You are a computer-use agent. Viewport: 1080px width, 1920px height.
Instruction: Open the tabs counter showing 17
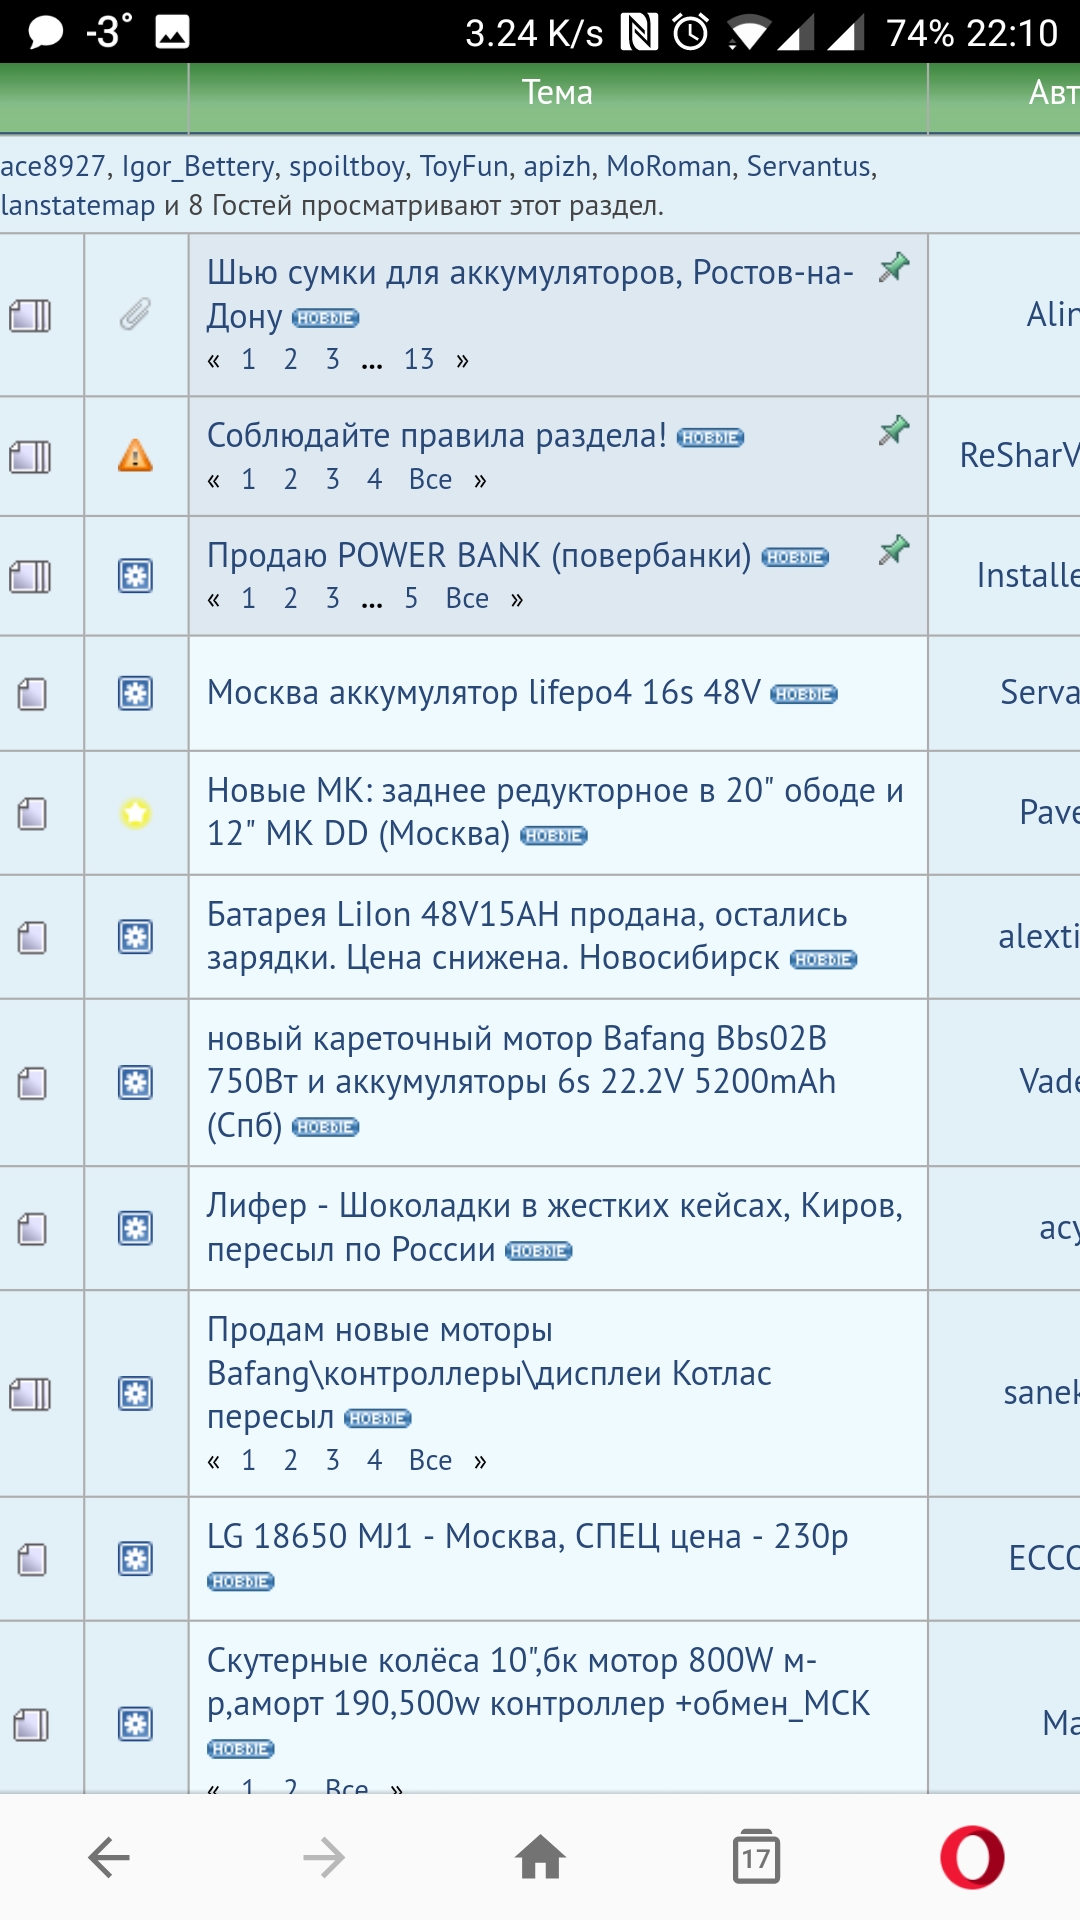(x=756, y=1858)
